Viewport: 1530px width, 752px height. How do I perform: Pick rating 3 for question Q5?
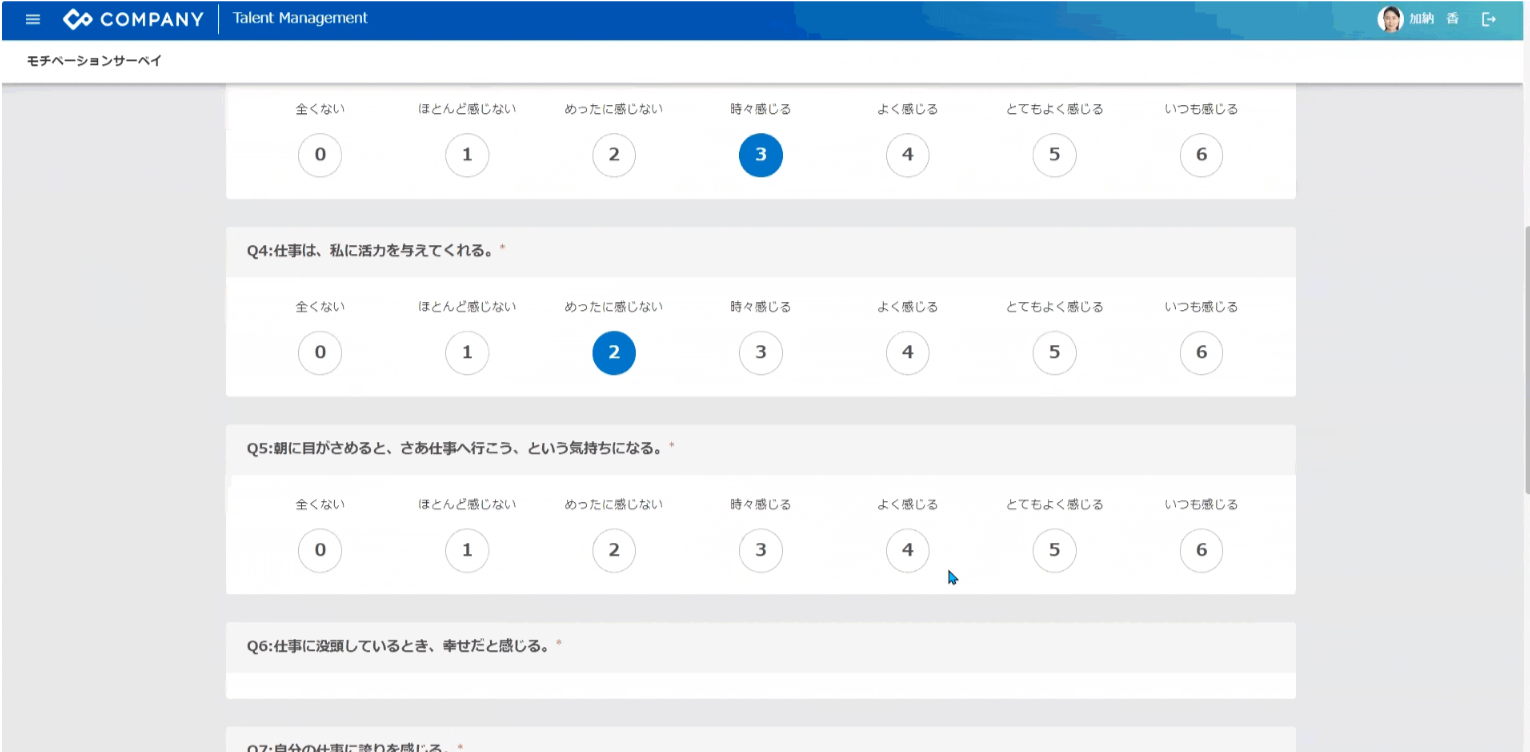[x=761, y=550]
